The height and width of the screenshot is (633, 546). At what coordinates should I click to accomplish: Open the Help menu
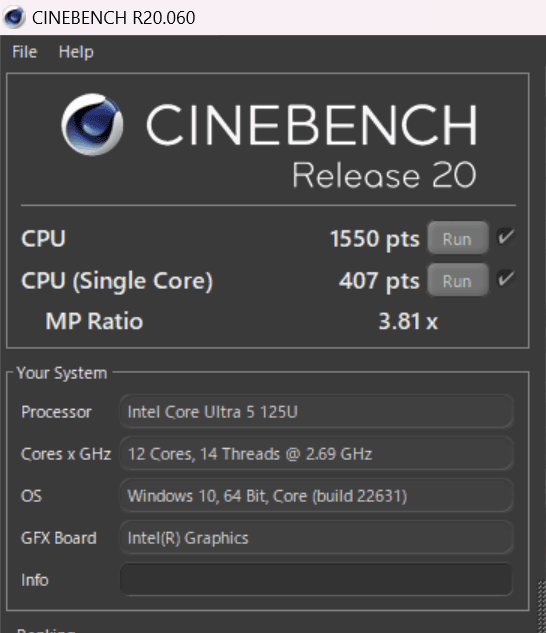point(76,52)
